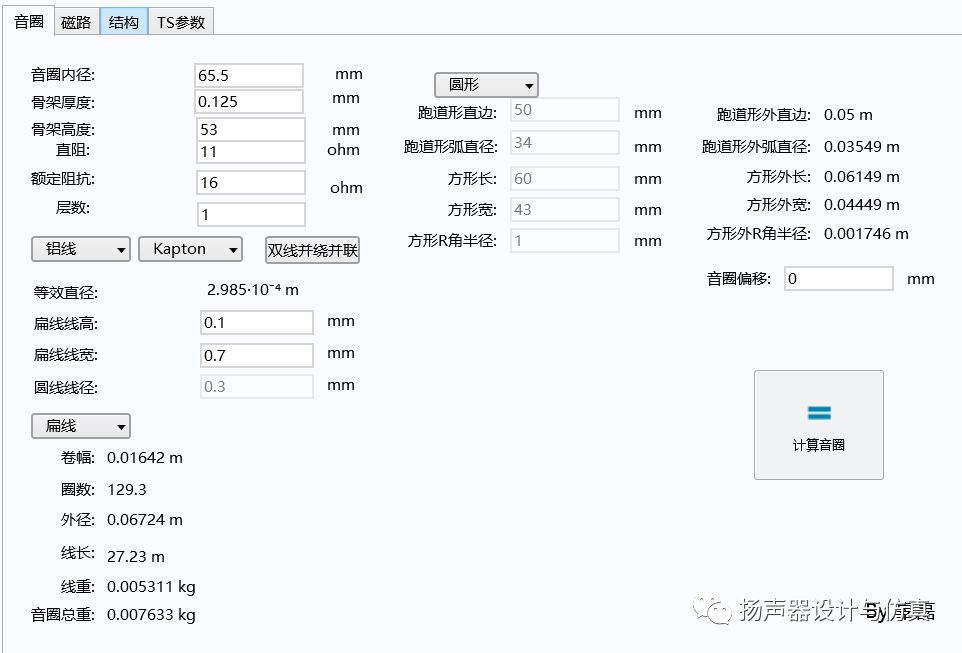This screenshot has width=962, height=653.
Task: Open the 铝线 wire material dropdown
Action: (x=81, y=249)
